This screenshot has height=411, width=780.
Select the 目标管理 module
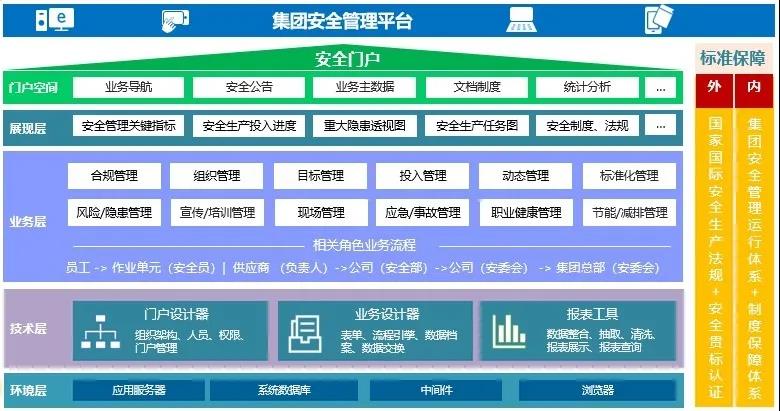(x=320, y=176)
